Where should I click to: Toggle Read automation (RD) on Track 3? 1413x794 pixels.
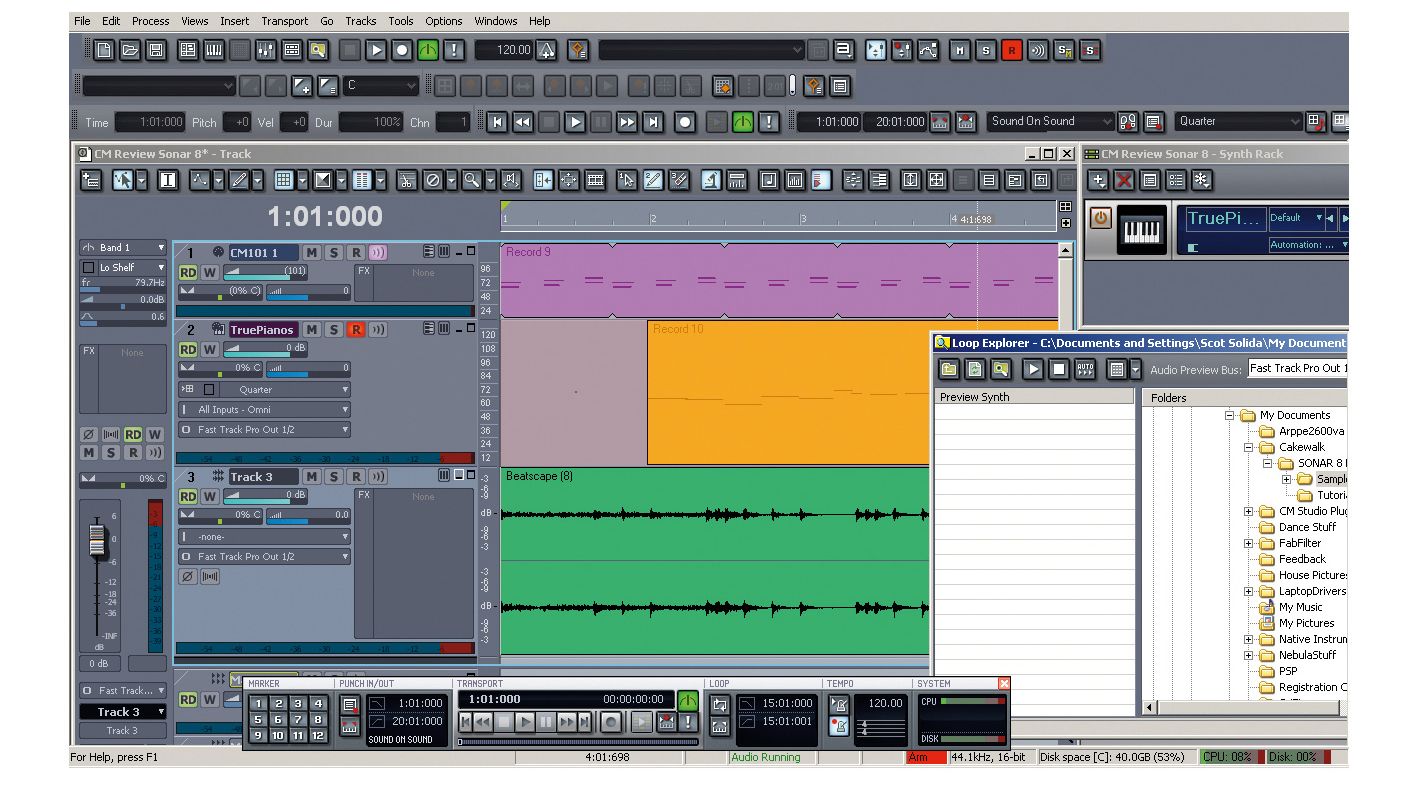[188, 496]
